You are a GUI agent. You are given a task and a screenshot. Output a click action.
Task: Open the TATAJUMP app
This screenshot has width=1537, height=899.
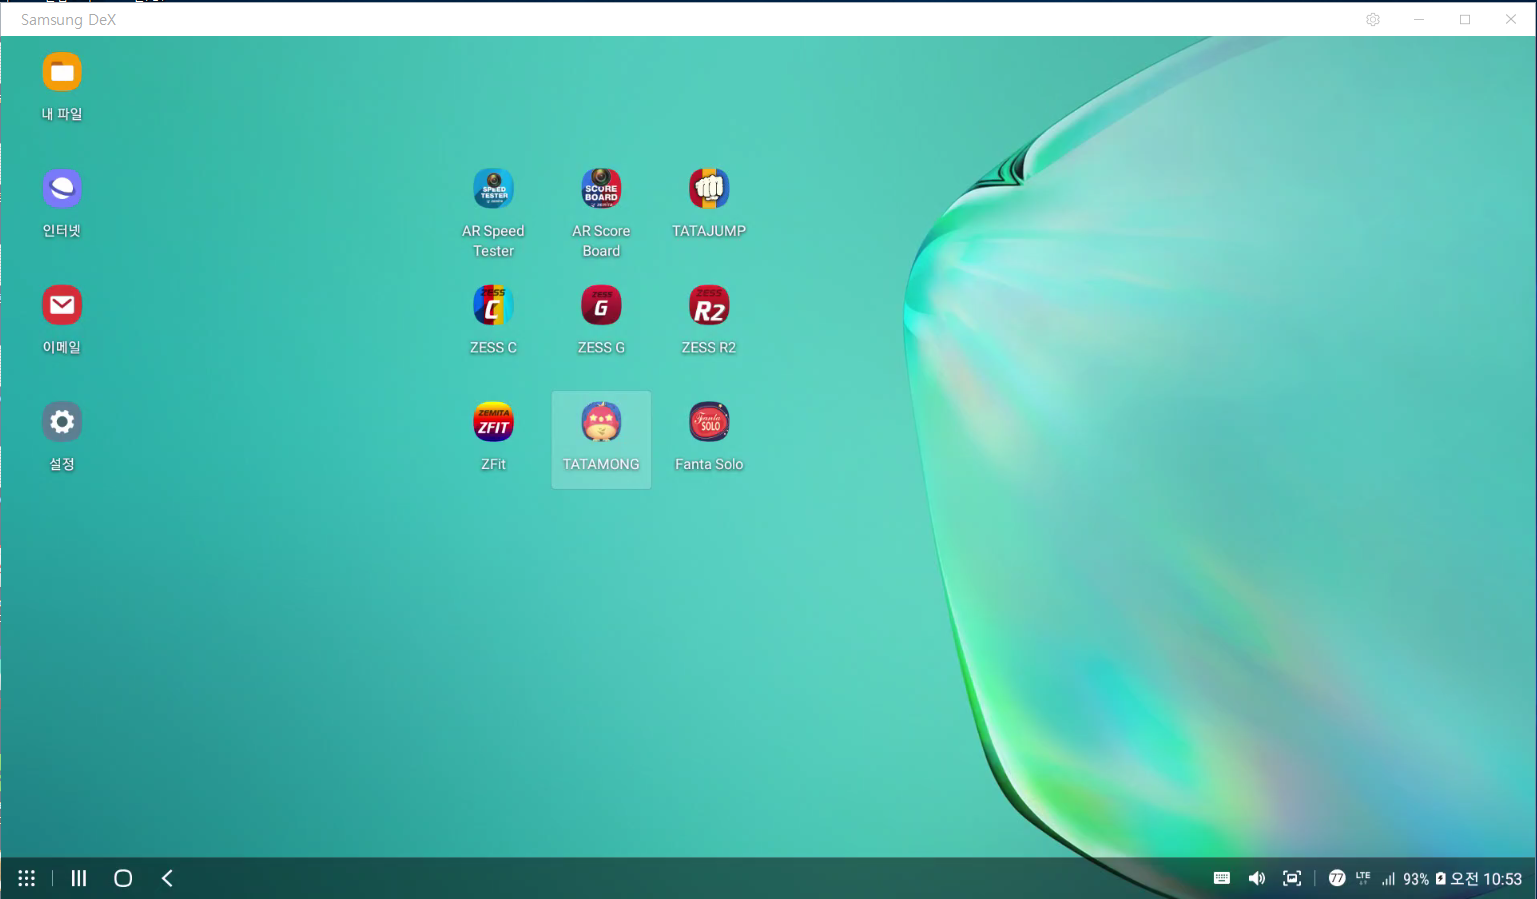(x=709, y=189)
